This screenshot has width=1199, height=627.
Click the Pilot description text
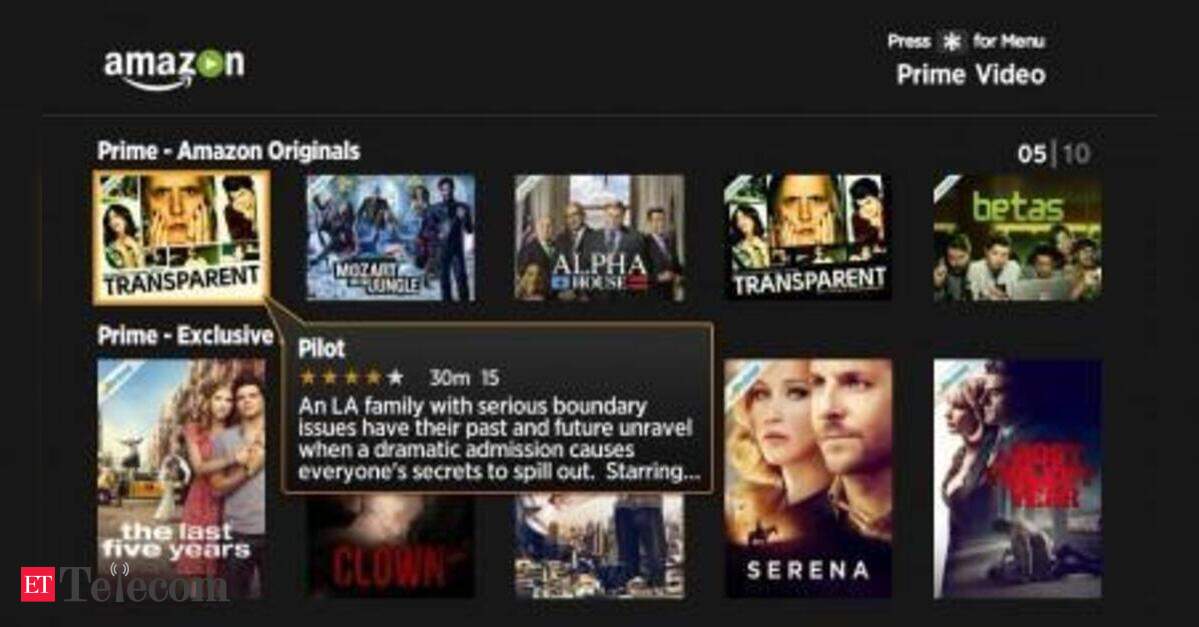click(499, 439)
